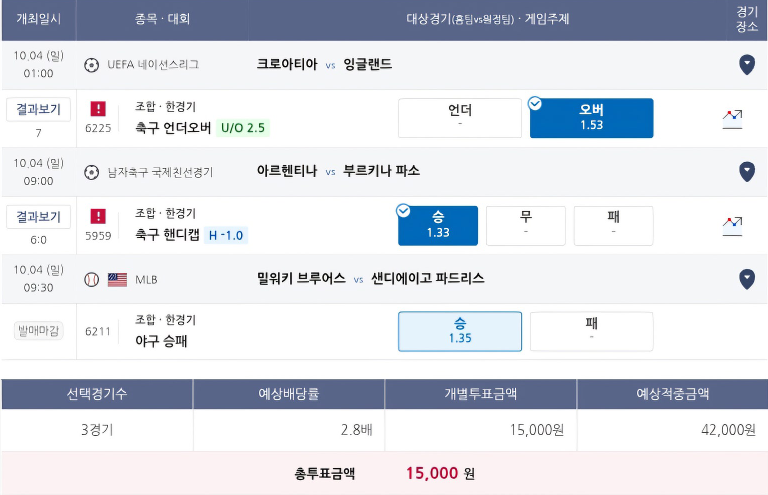Toggle the 승 1.35 baseball option
Screen dimensions: 768x495
point(459,331)
